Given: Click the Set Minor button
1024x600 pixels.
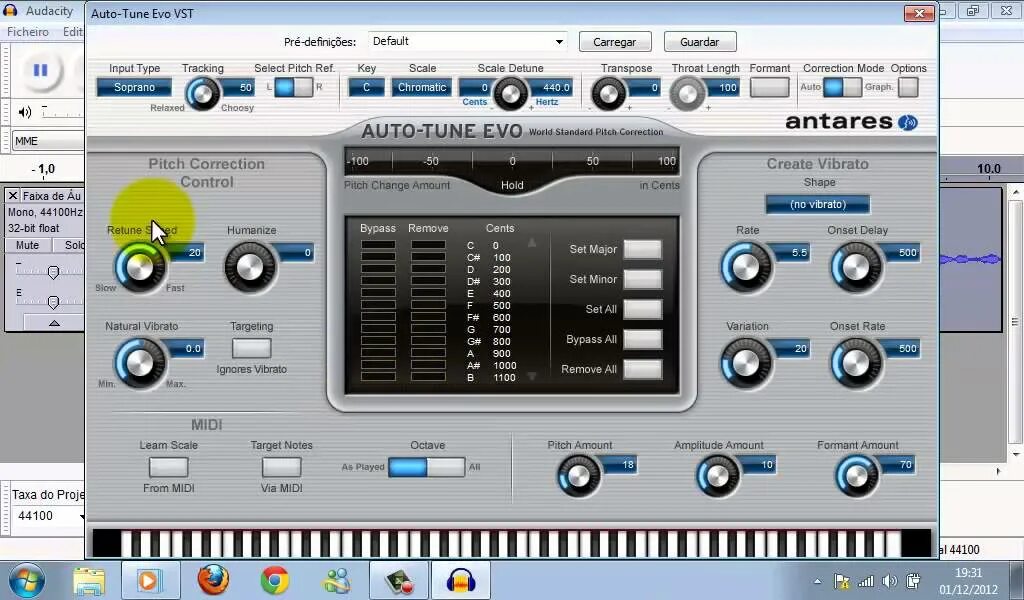Looking at the screenshot, I should tap(643, 279).
